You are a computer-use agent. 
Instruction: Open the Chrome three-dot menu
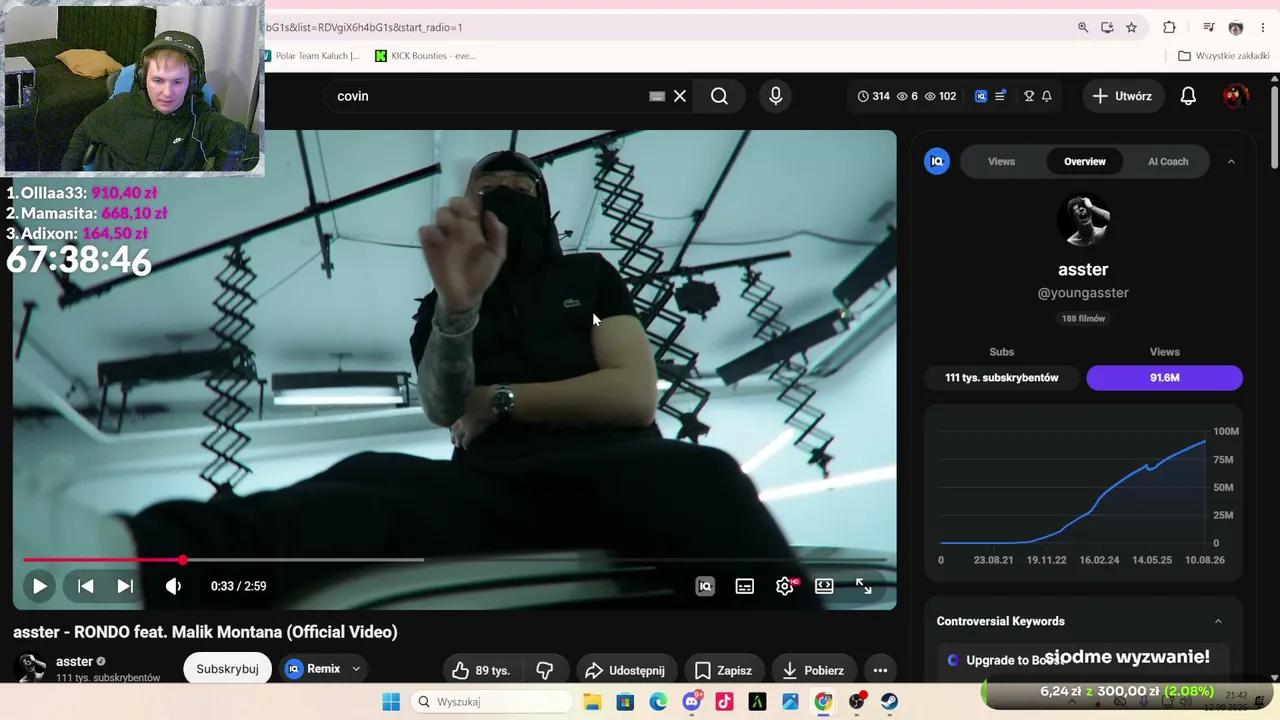(x=1263, y=28)
